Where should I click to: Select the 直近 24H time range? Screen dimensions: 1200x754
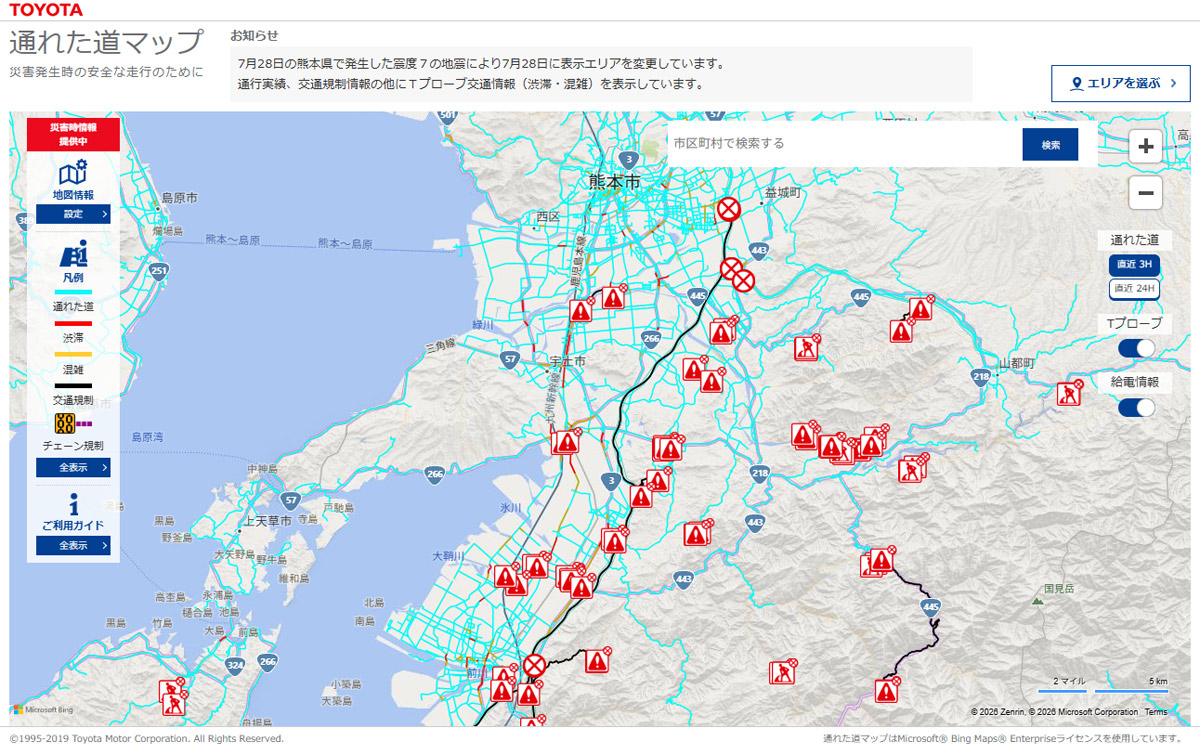(1135, 289)
